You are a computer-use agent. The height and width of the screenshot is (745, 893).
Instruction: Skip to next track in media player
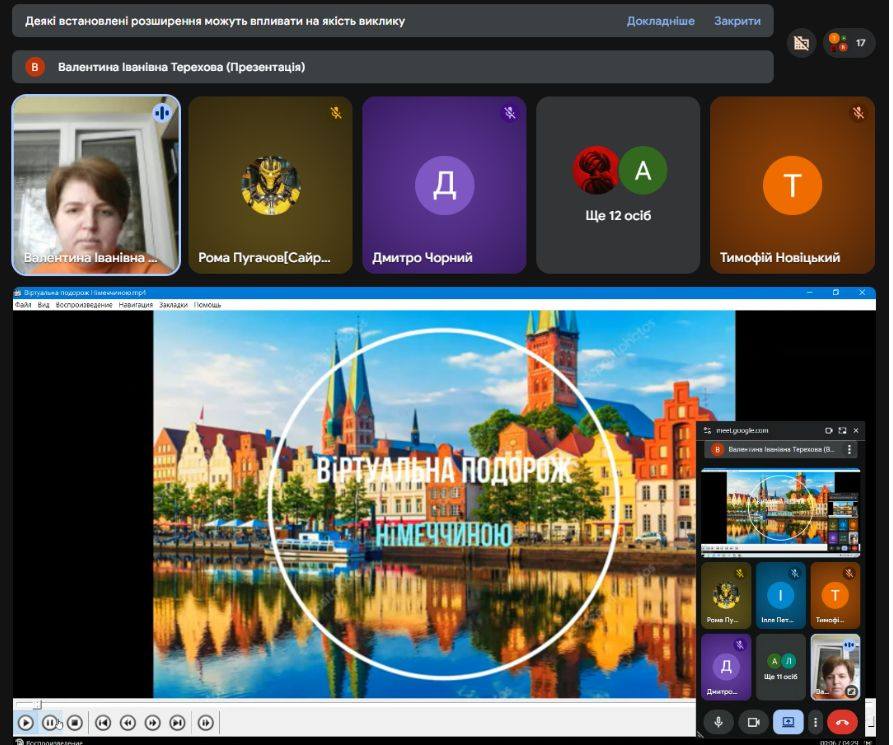178,723
